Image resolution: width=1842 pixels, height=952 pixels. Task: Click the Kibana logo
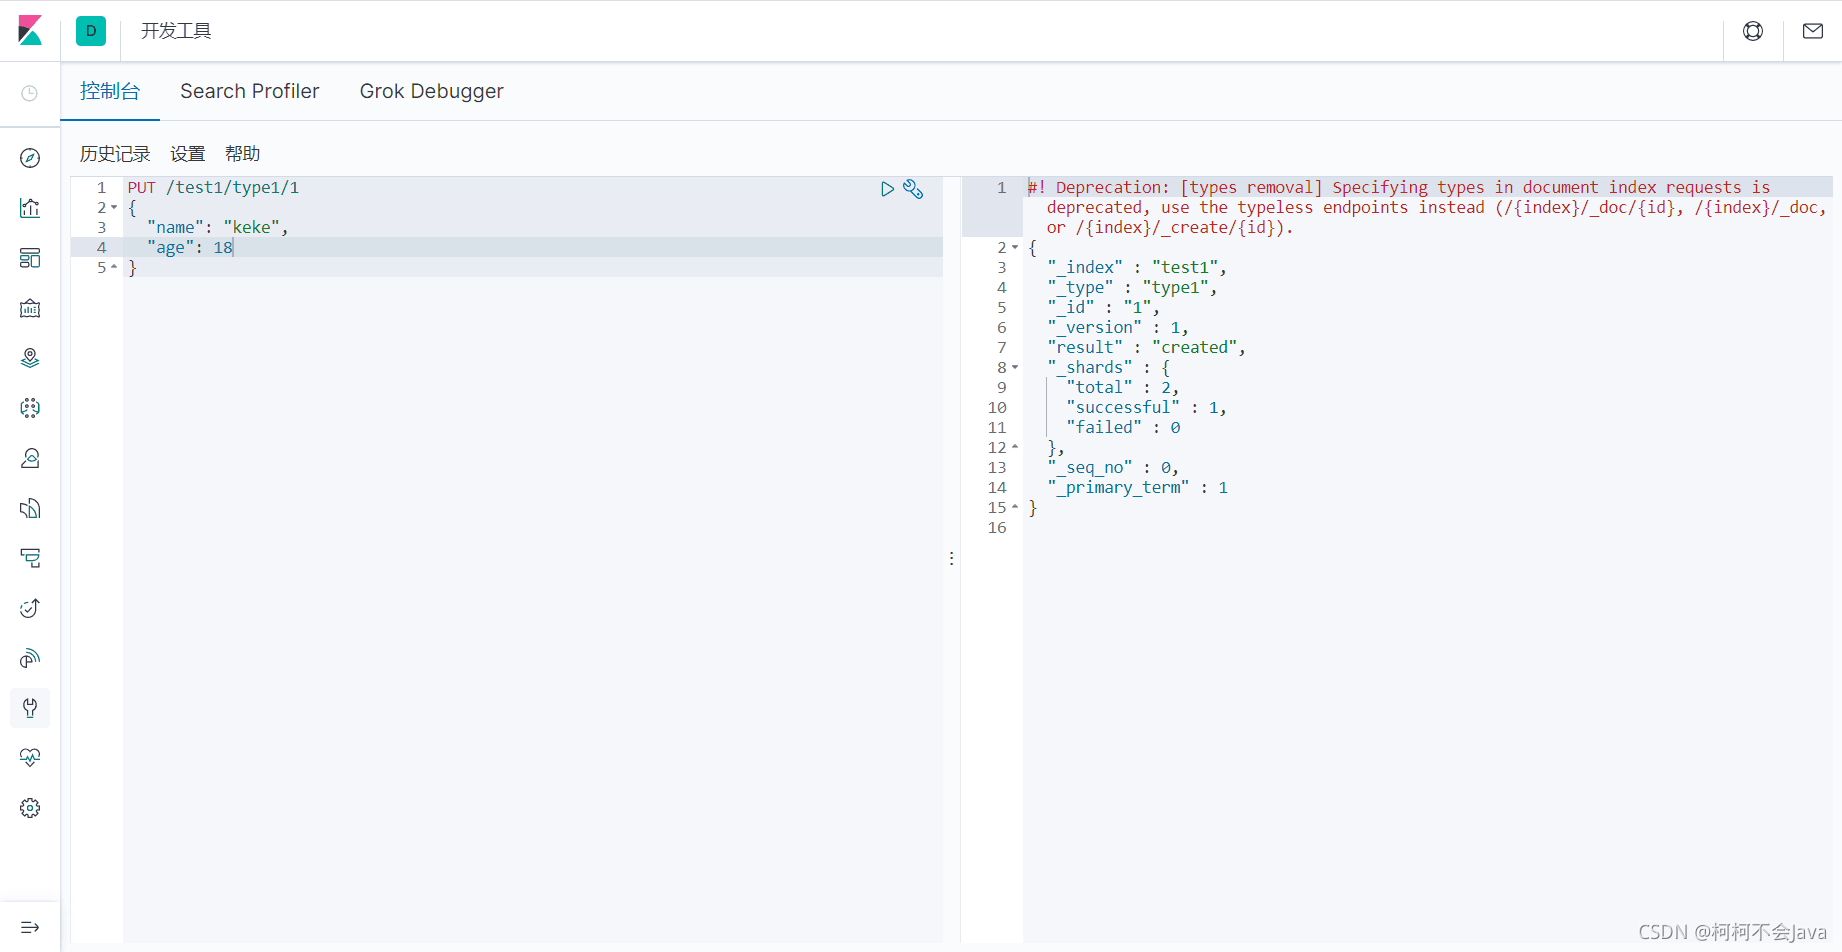pyautogui.click(x=30, y=31)
